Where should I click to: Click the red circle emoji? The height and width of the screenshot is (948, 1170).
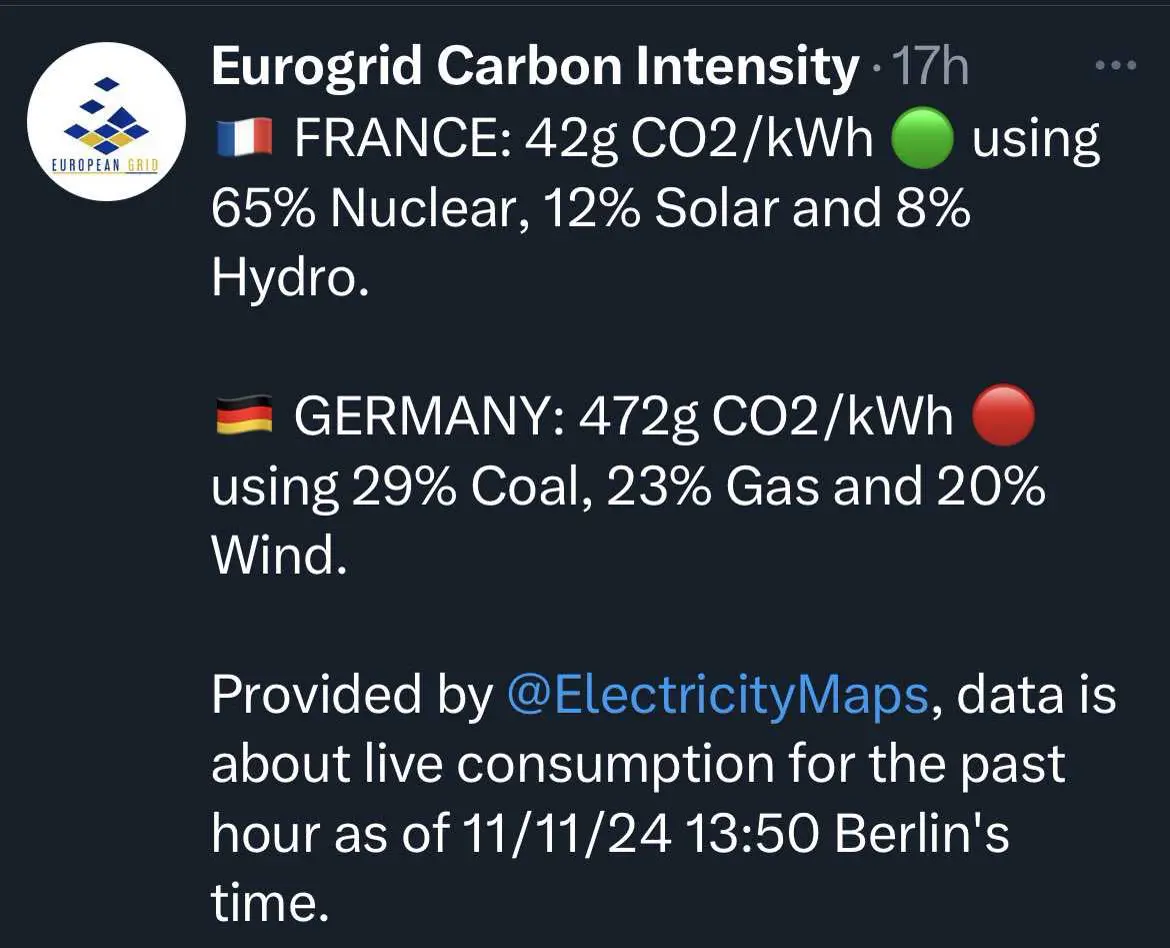point(1002,417)
